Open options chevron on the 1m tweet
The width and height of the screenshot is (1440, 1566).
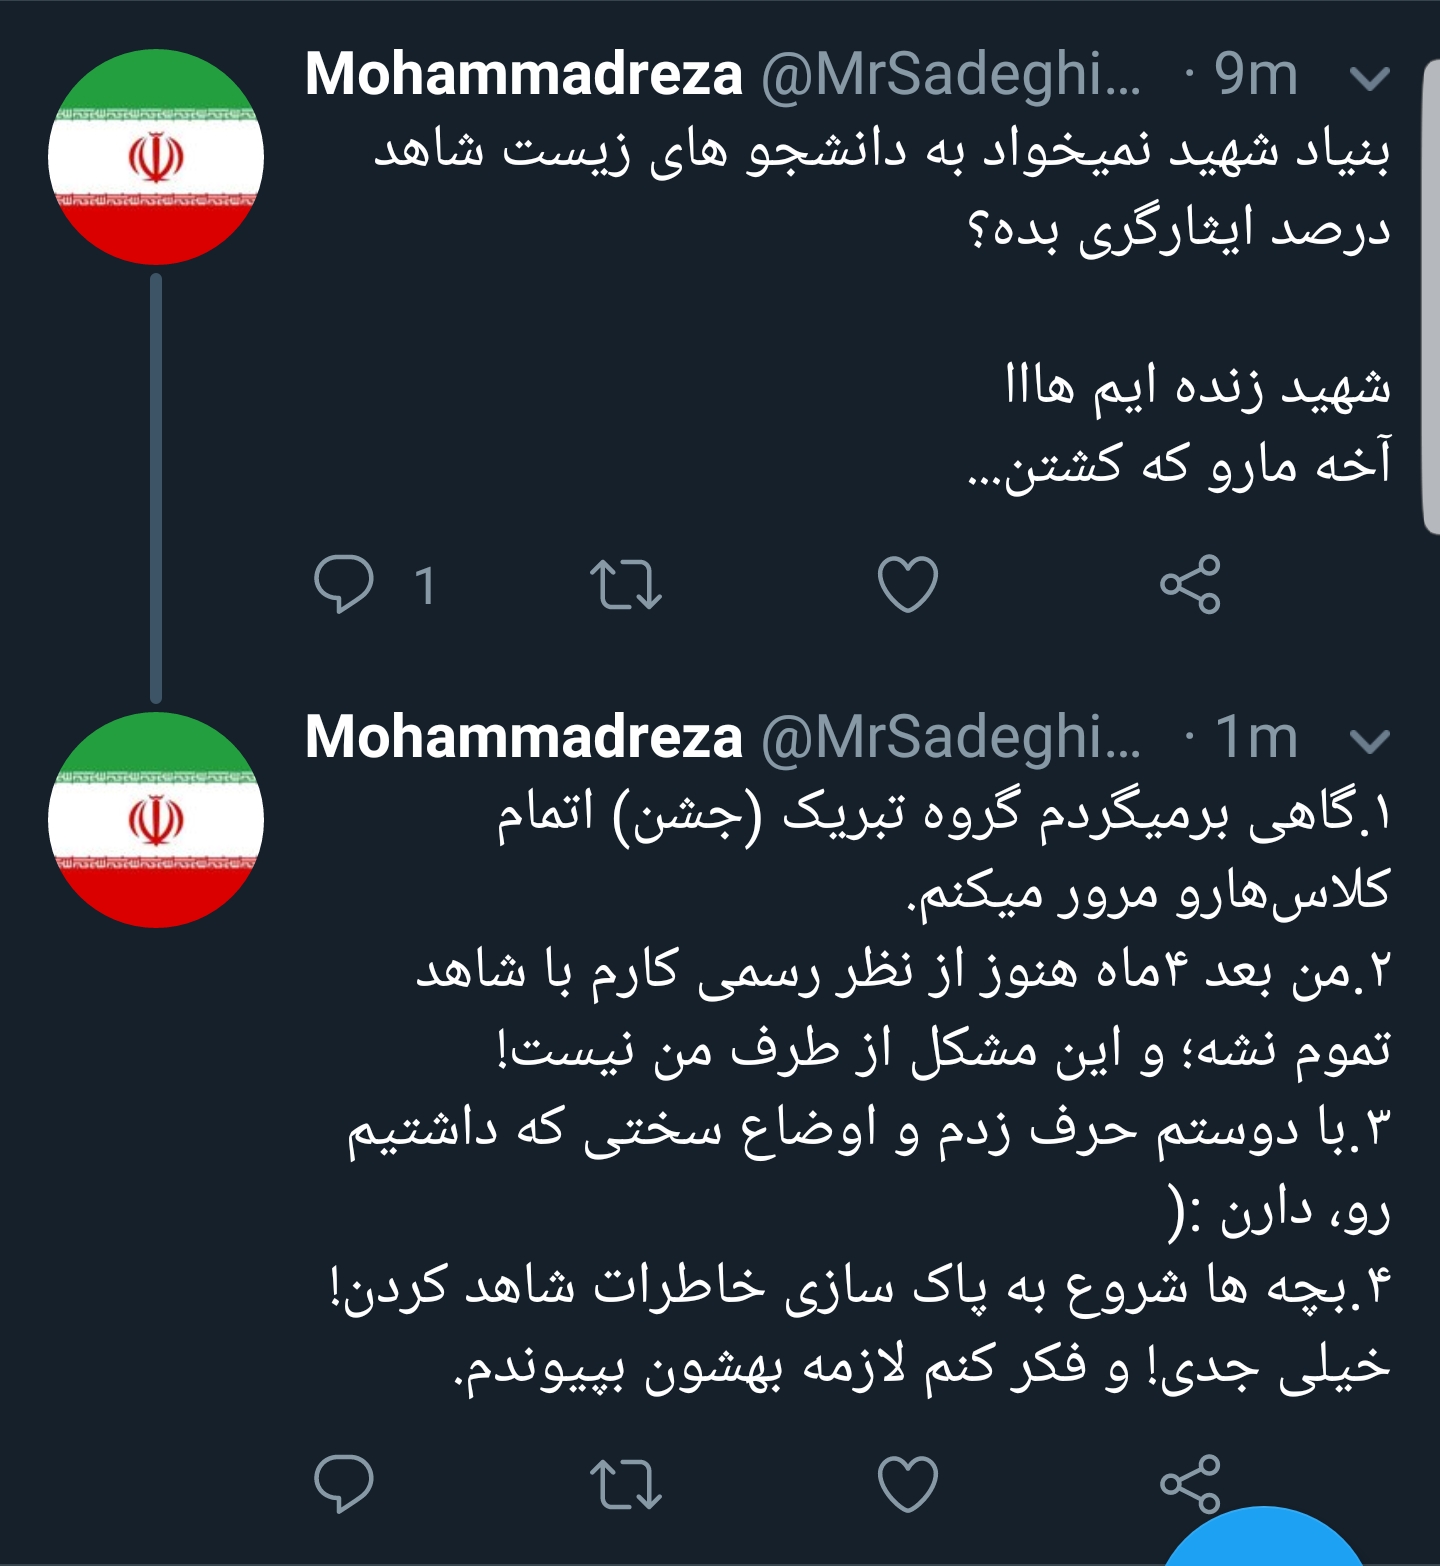1369,740
